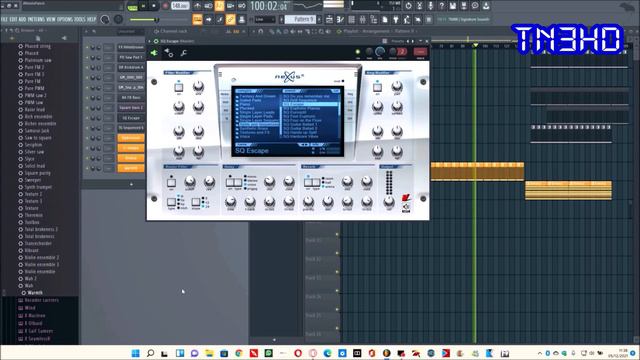
Task: Open the Pattern 9 selector
Action: (300, 19)
